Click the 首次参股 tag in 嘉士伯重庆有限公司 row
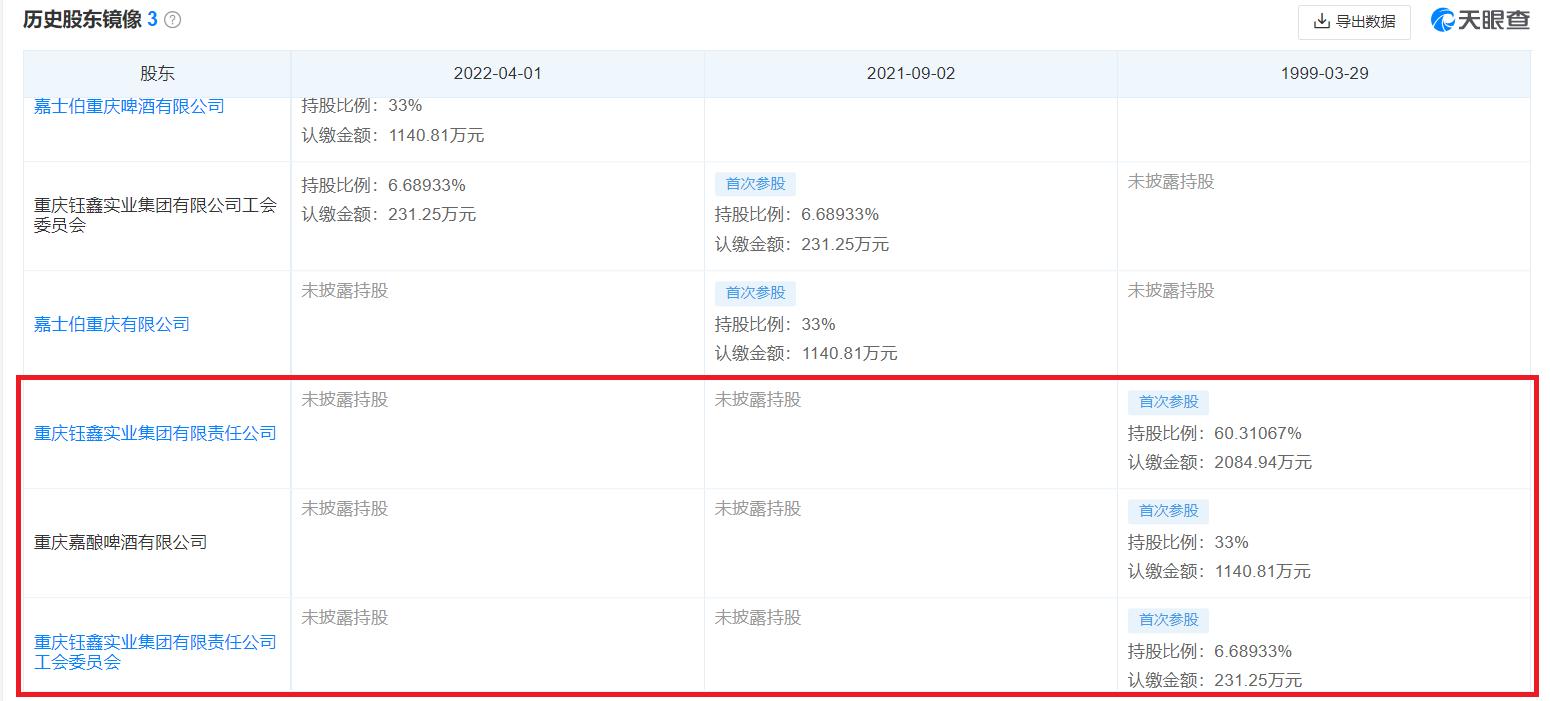This screenshot has height=701, width=1550. coord(756,293)
